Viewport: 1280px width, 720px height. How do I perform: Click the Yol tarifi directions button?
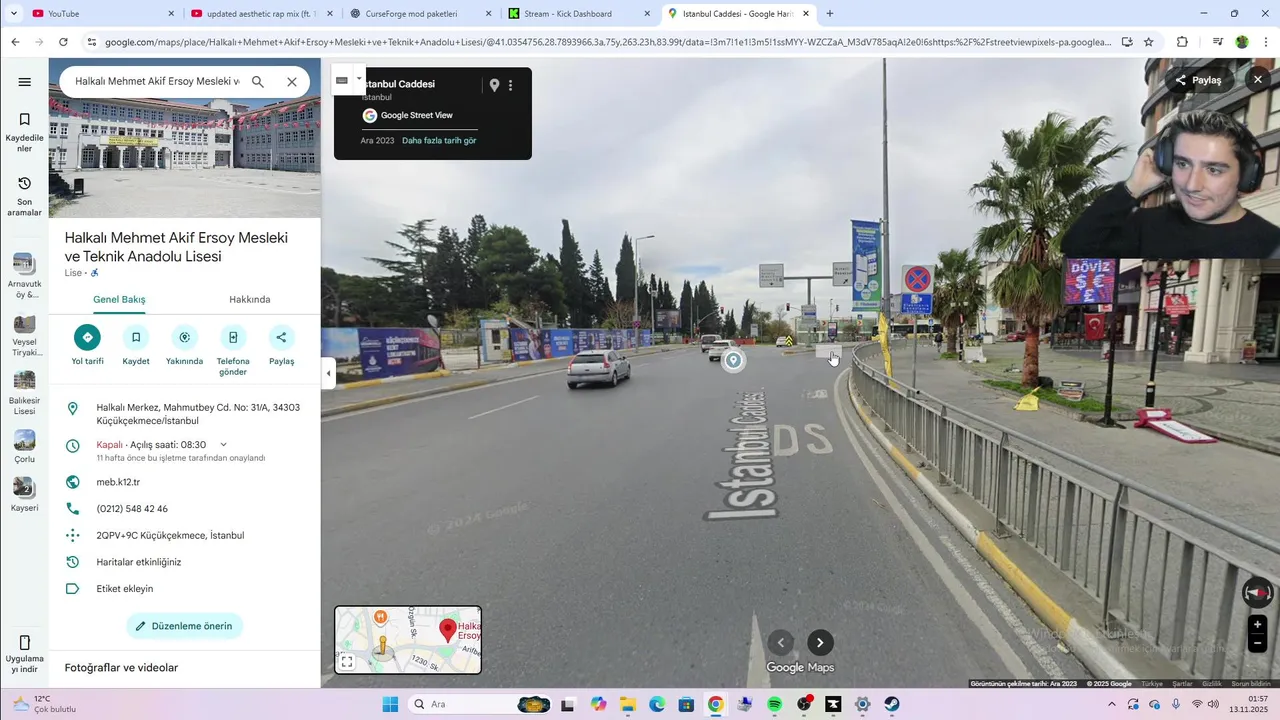coord(87,338)
